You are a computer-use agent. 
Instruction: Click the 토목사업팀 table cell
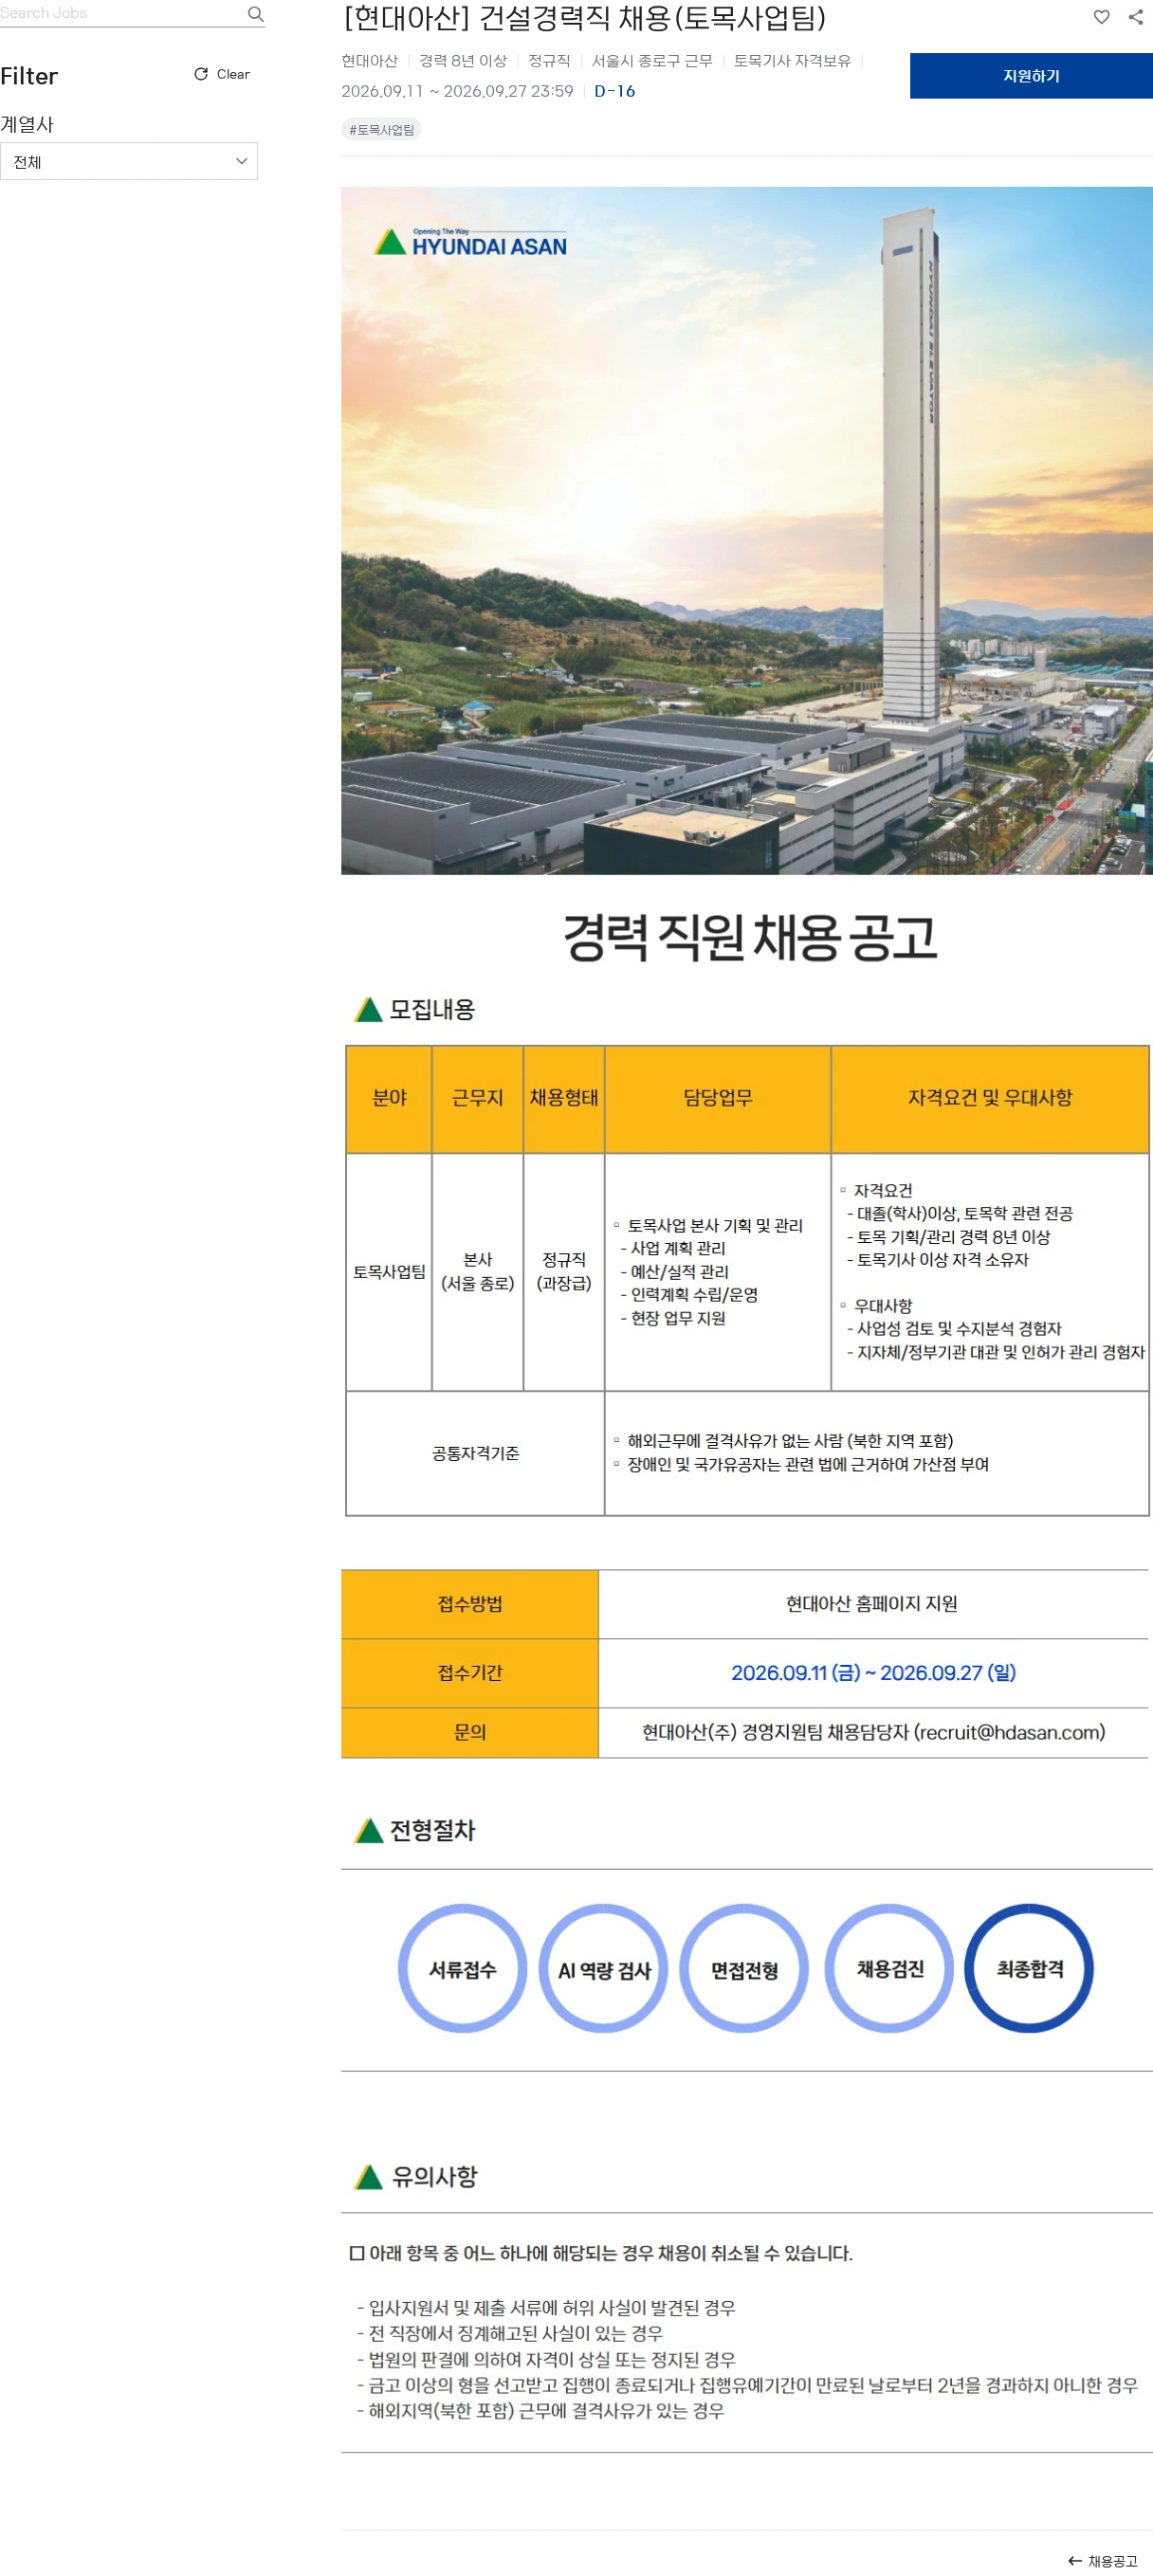pyautogui.click(x=389, y=1272)
